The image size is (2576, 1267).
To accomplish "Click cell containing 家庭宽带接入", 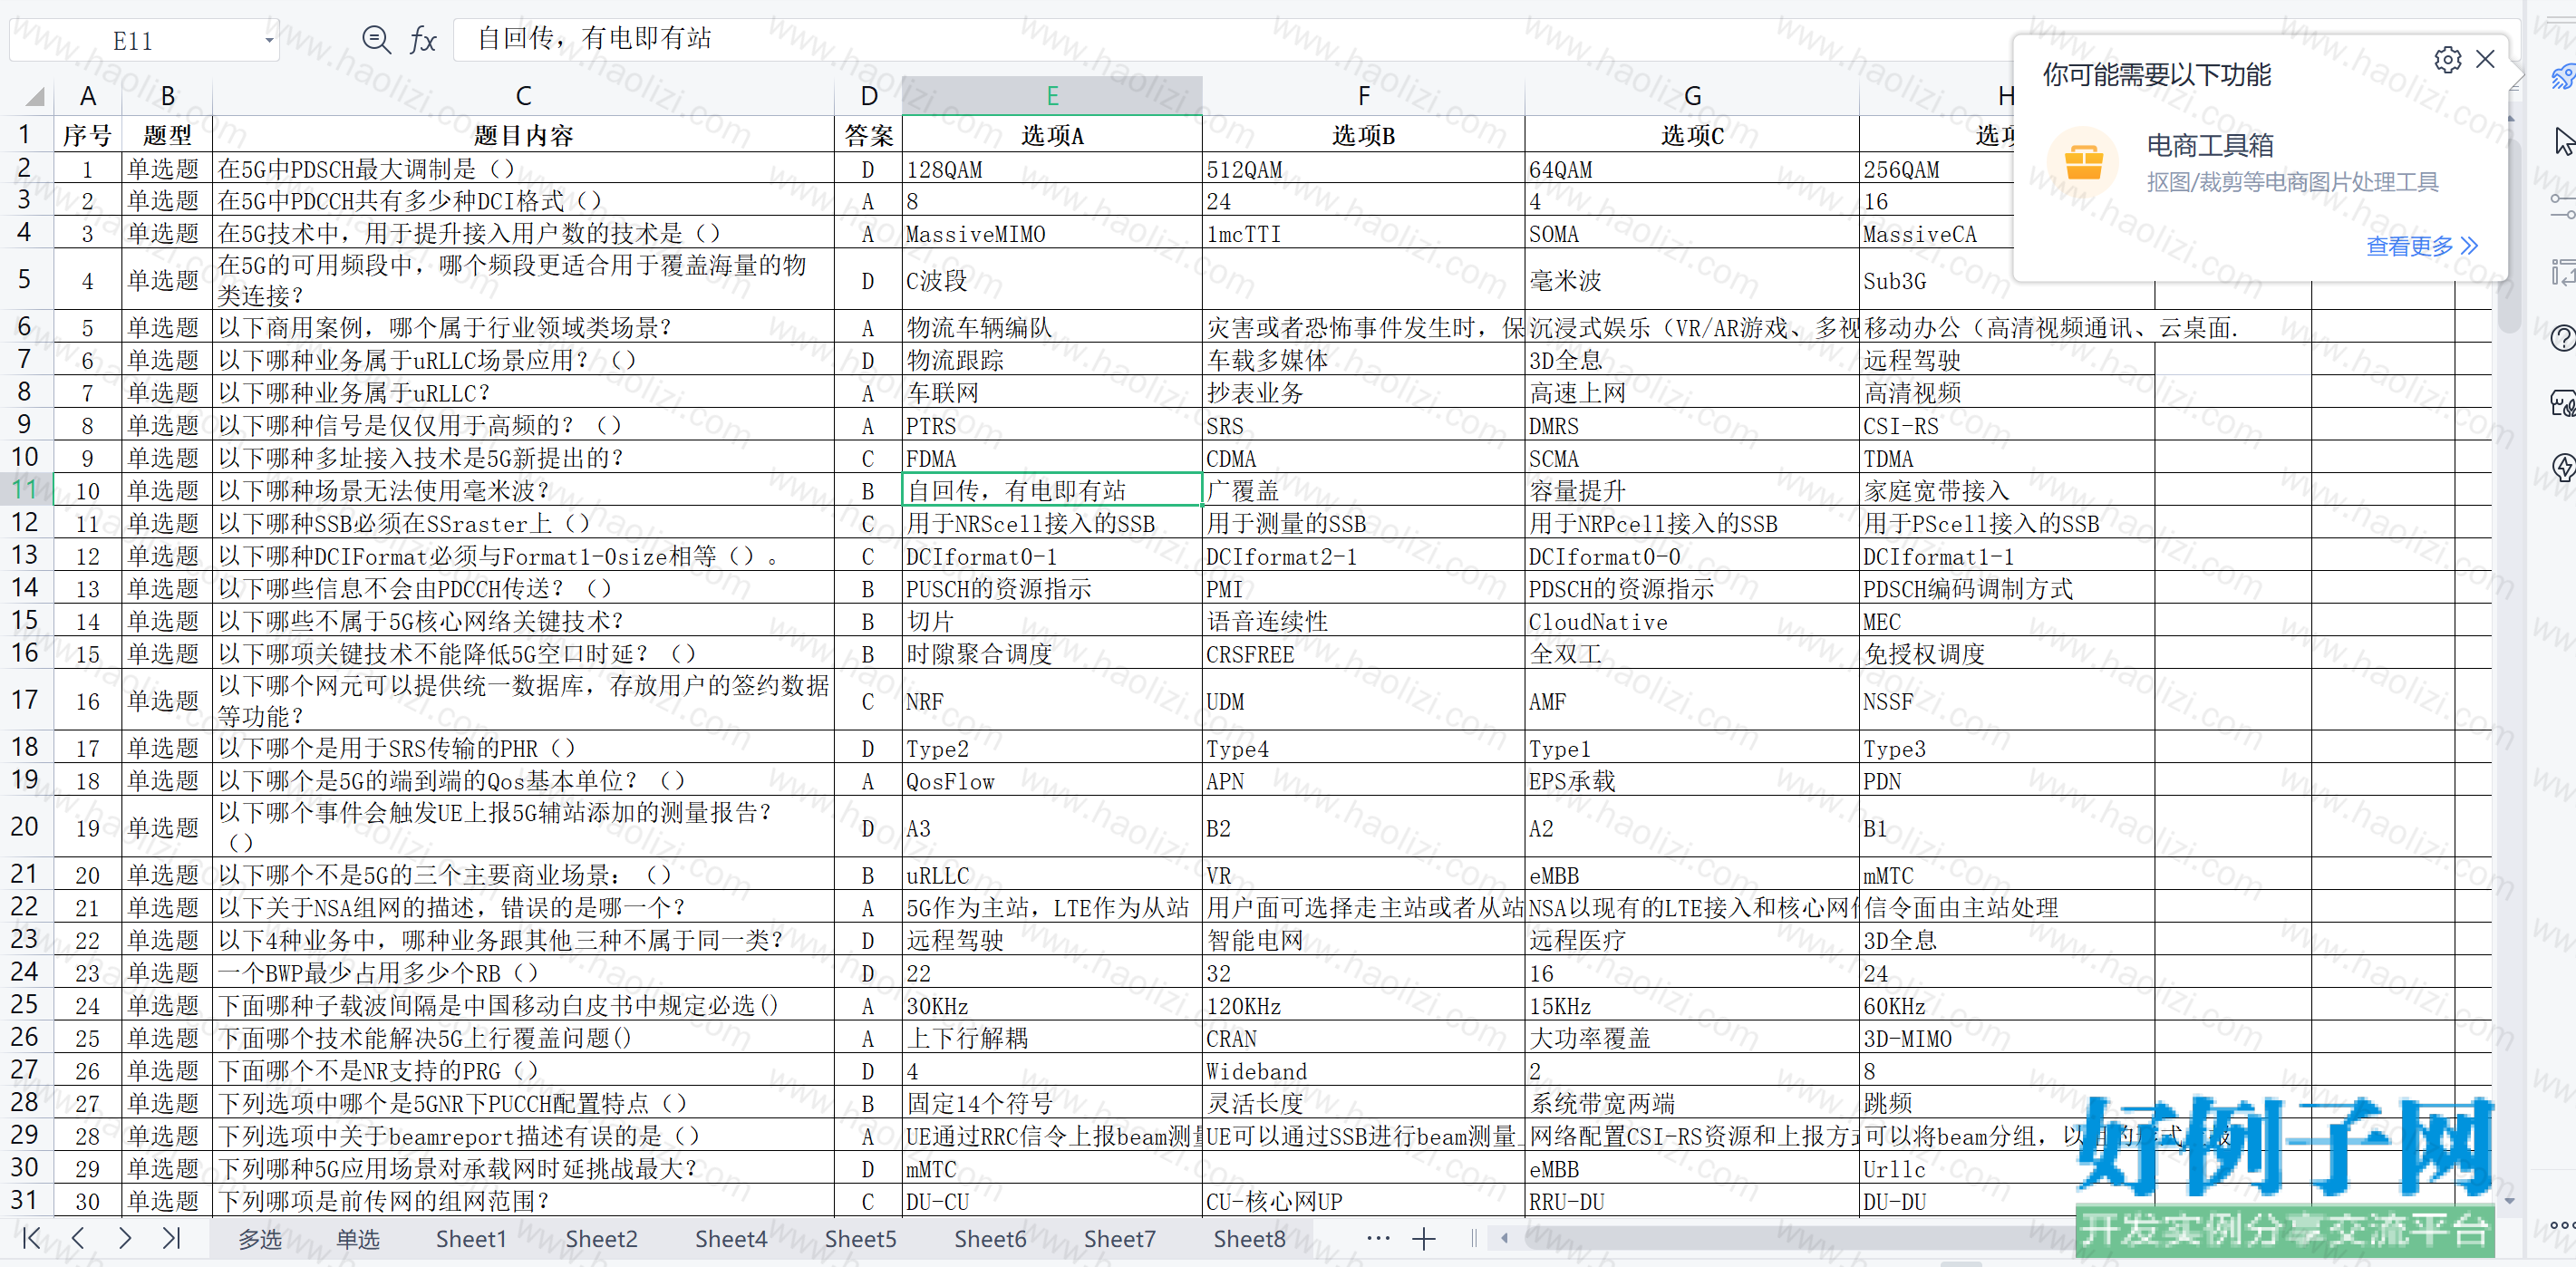I will (2006, 490).
